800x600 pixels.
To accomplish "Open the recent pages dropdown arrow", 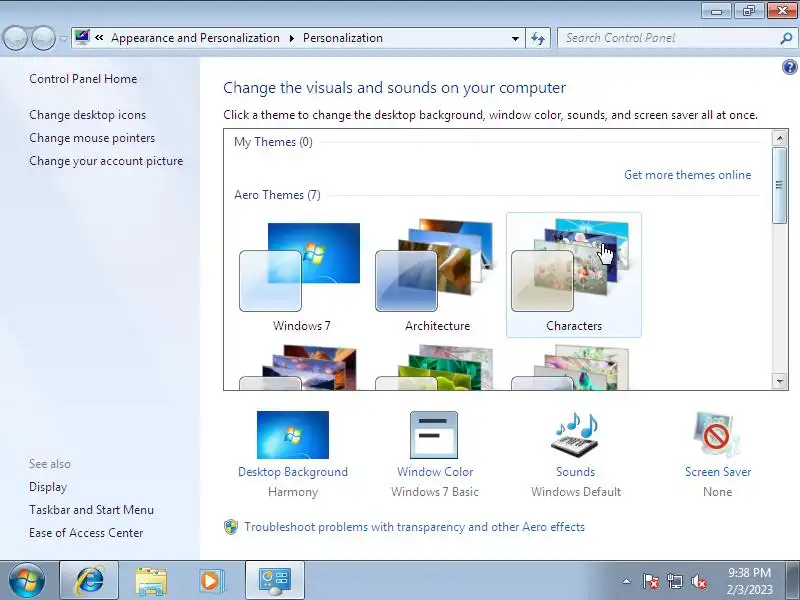I will pos(63,38).
